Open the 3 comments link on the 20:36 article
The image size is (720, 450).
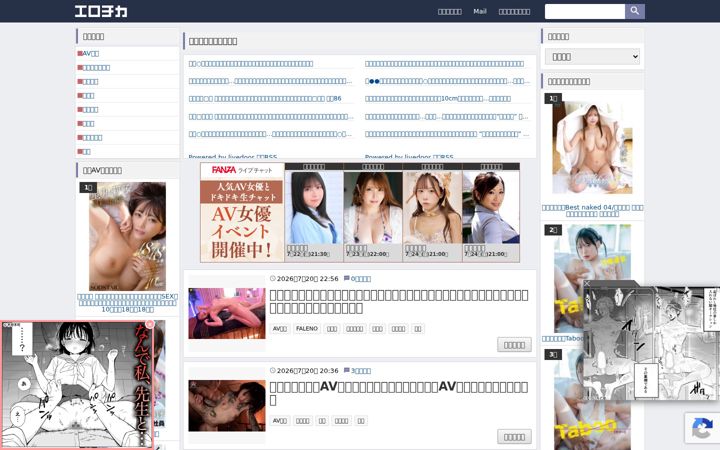click(x=361, y=371)
